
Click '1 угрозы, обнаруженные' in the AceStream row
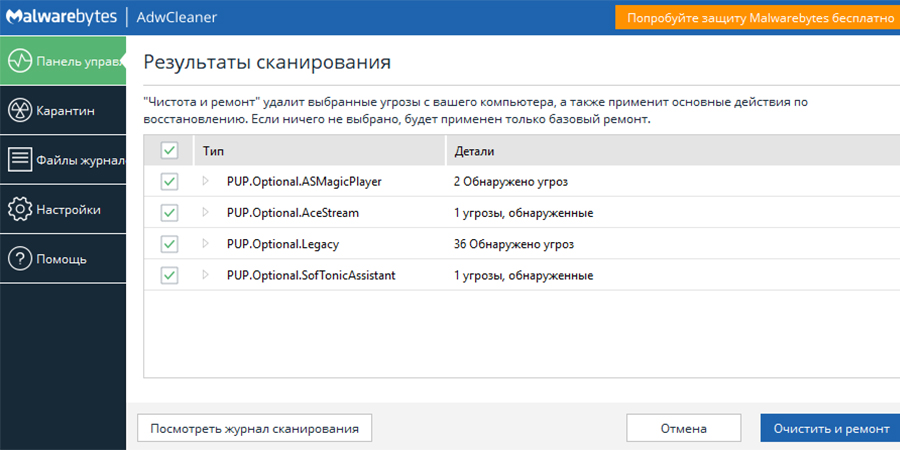[x=523, y=214]
